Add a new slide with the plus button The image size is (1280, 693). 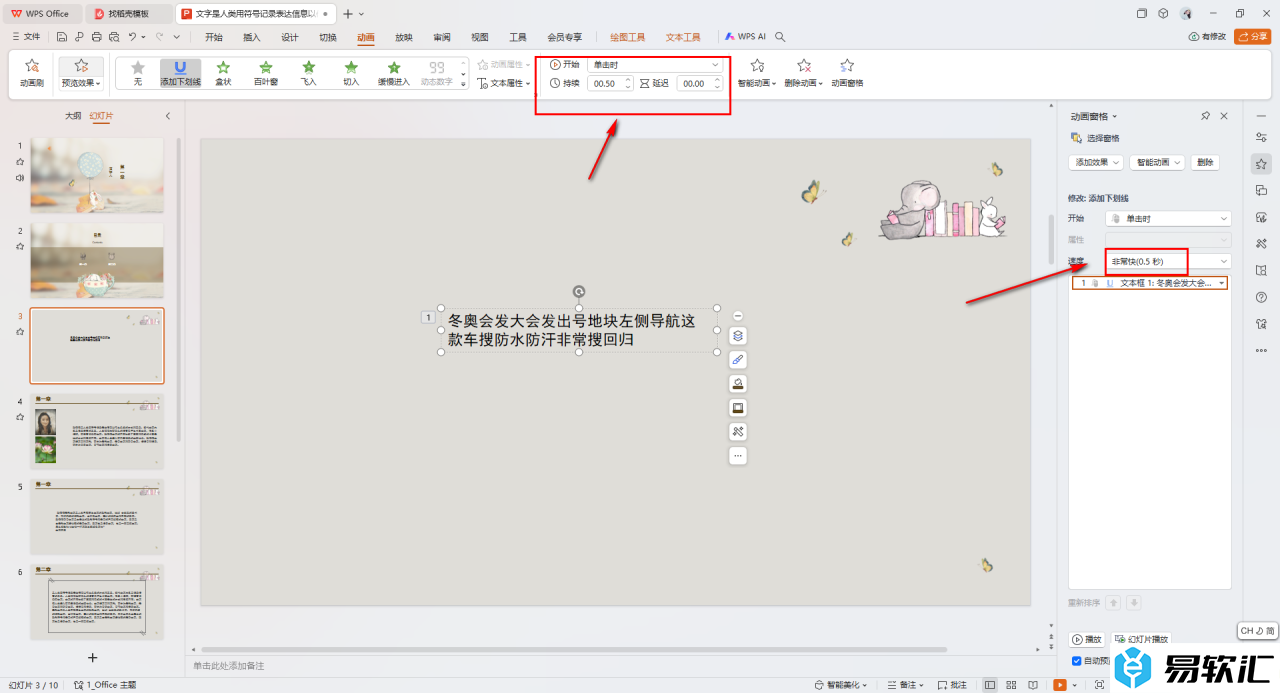[92, 657]
